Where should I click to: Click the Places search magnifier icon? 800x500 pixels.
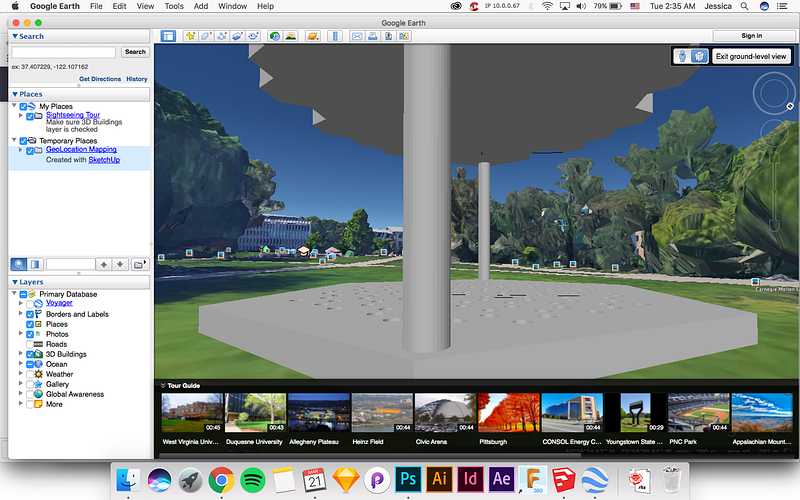(x=19, y=264)
